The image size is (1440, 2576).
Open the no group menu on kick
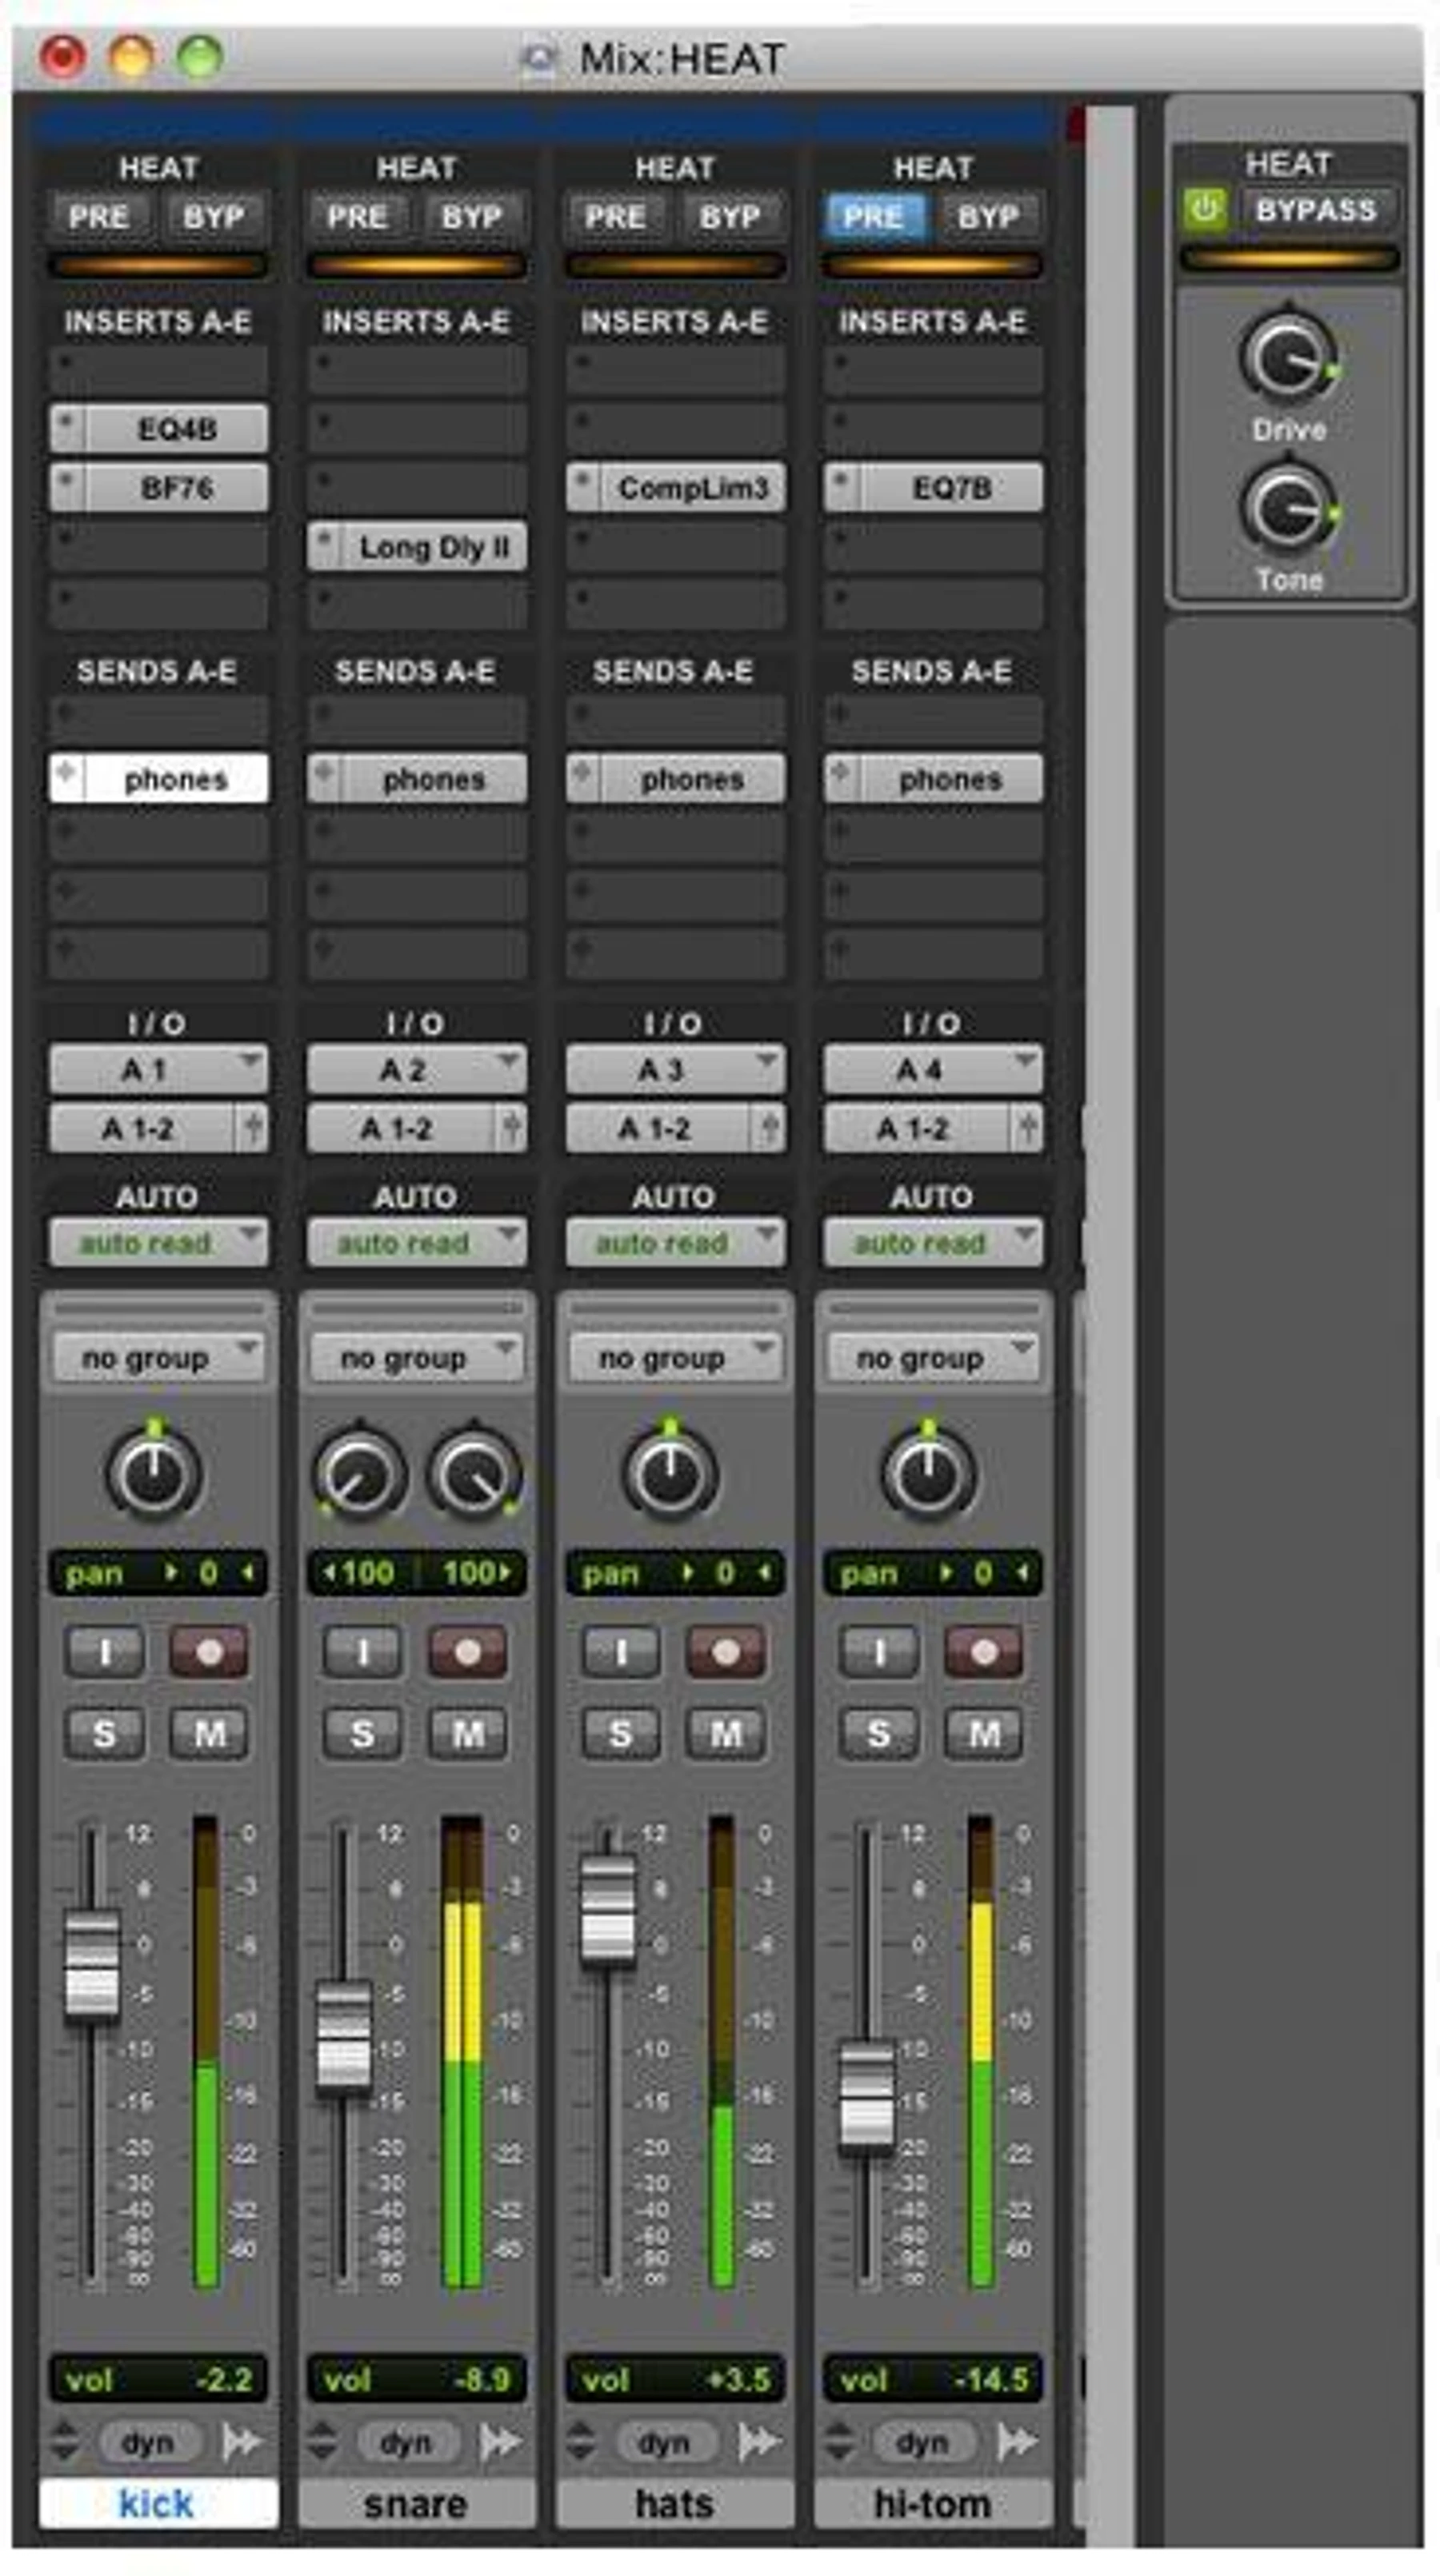(159, 1358)
